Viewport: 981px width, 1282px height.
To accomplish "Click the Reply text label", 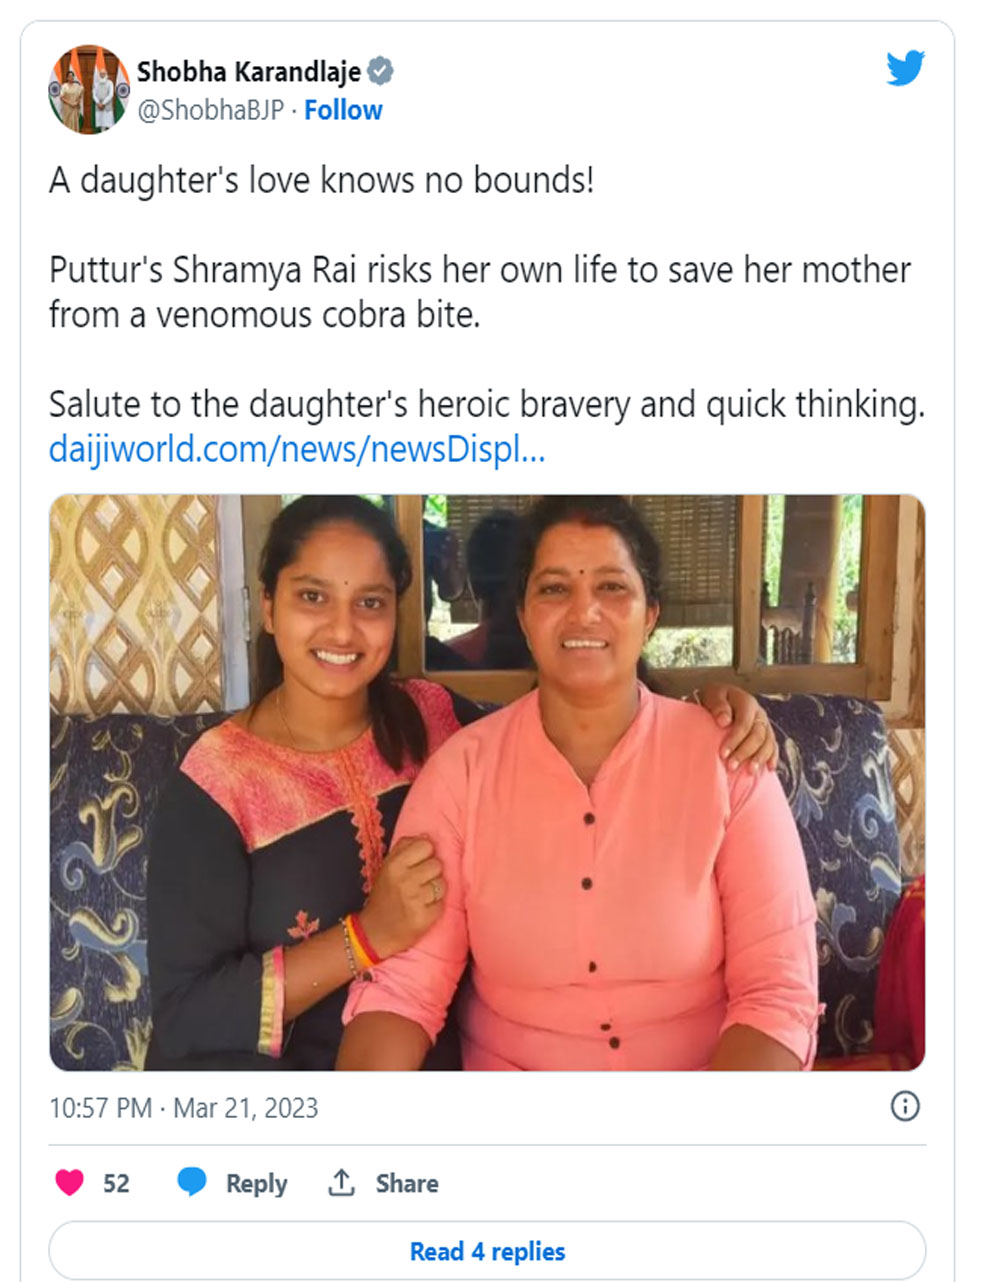I will click(x=257, y=1184).
